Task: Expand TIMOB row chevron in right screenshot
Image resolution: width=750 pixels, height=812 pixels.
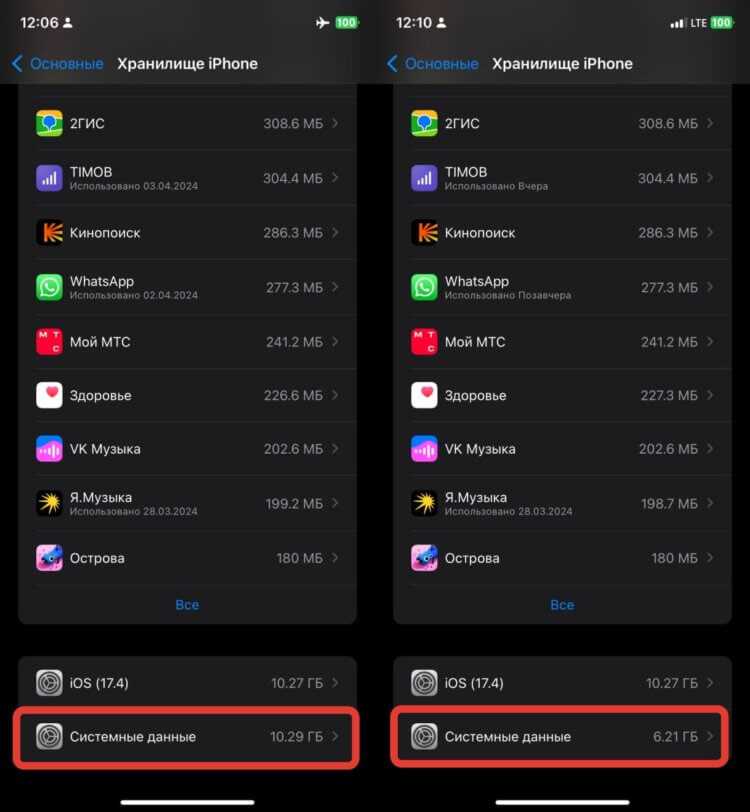Action: tap(710, 178)
